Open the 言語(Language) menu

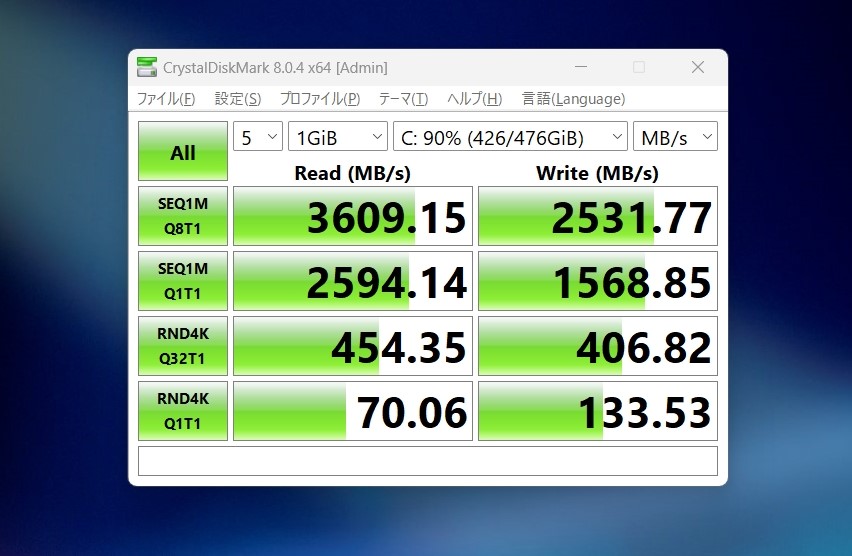click(x=573, y=99)
